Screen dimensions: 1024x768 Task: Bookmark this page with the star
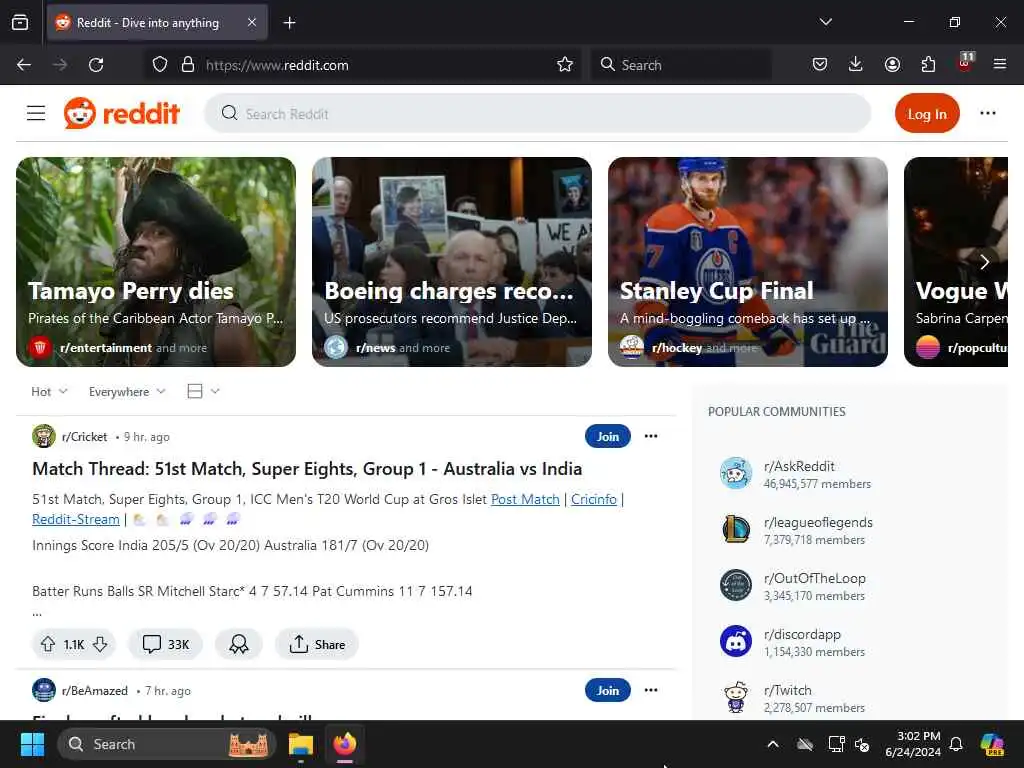[565, 65]
